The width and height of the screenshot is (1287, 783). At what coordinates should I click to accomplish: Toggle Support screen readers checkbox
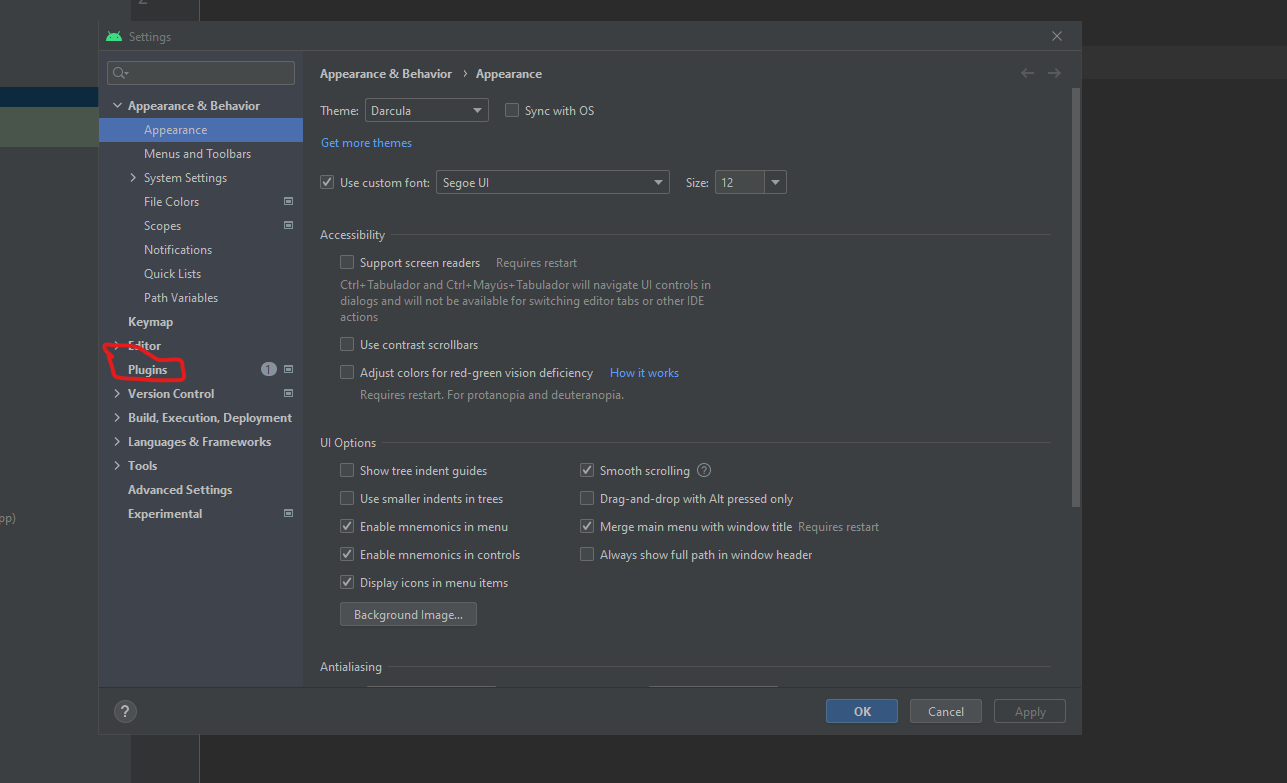pos(347,263)
